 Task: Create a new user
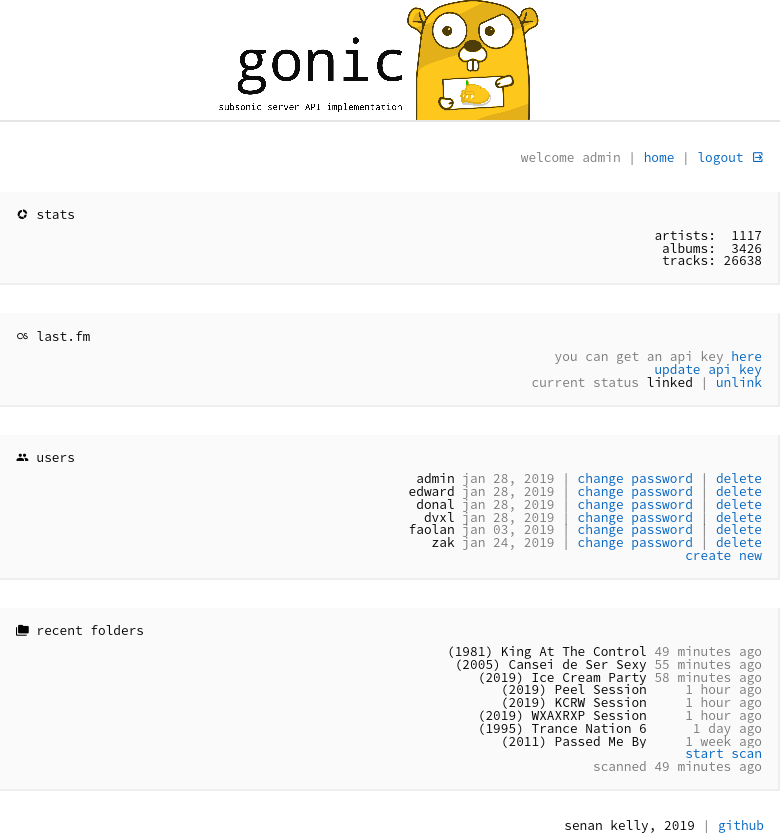[723, 556]
